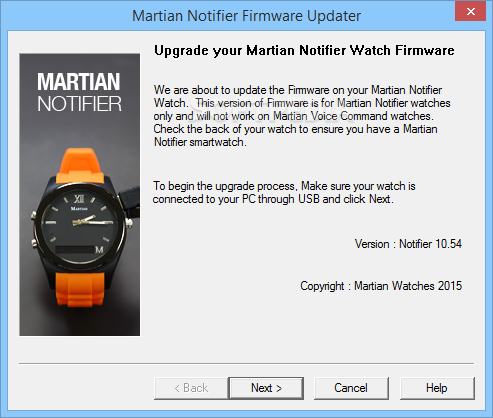The height and width of the screenshot is (418, 493).
Task: Click the XII numeral on the watch dial
Action: (79, 199)
